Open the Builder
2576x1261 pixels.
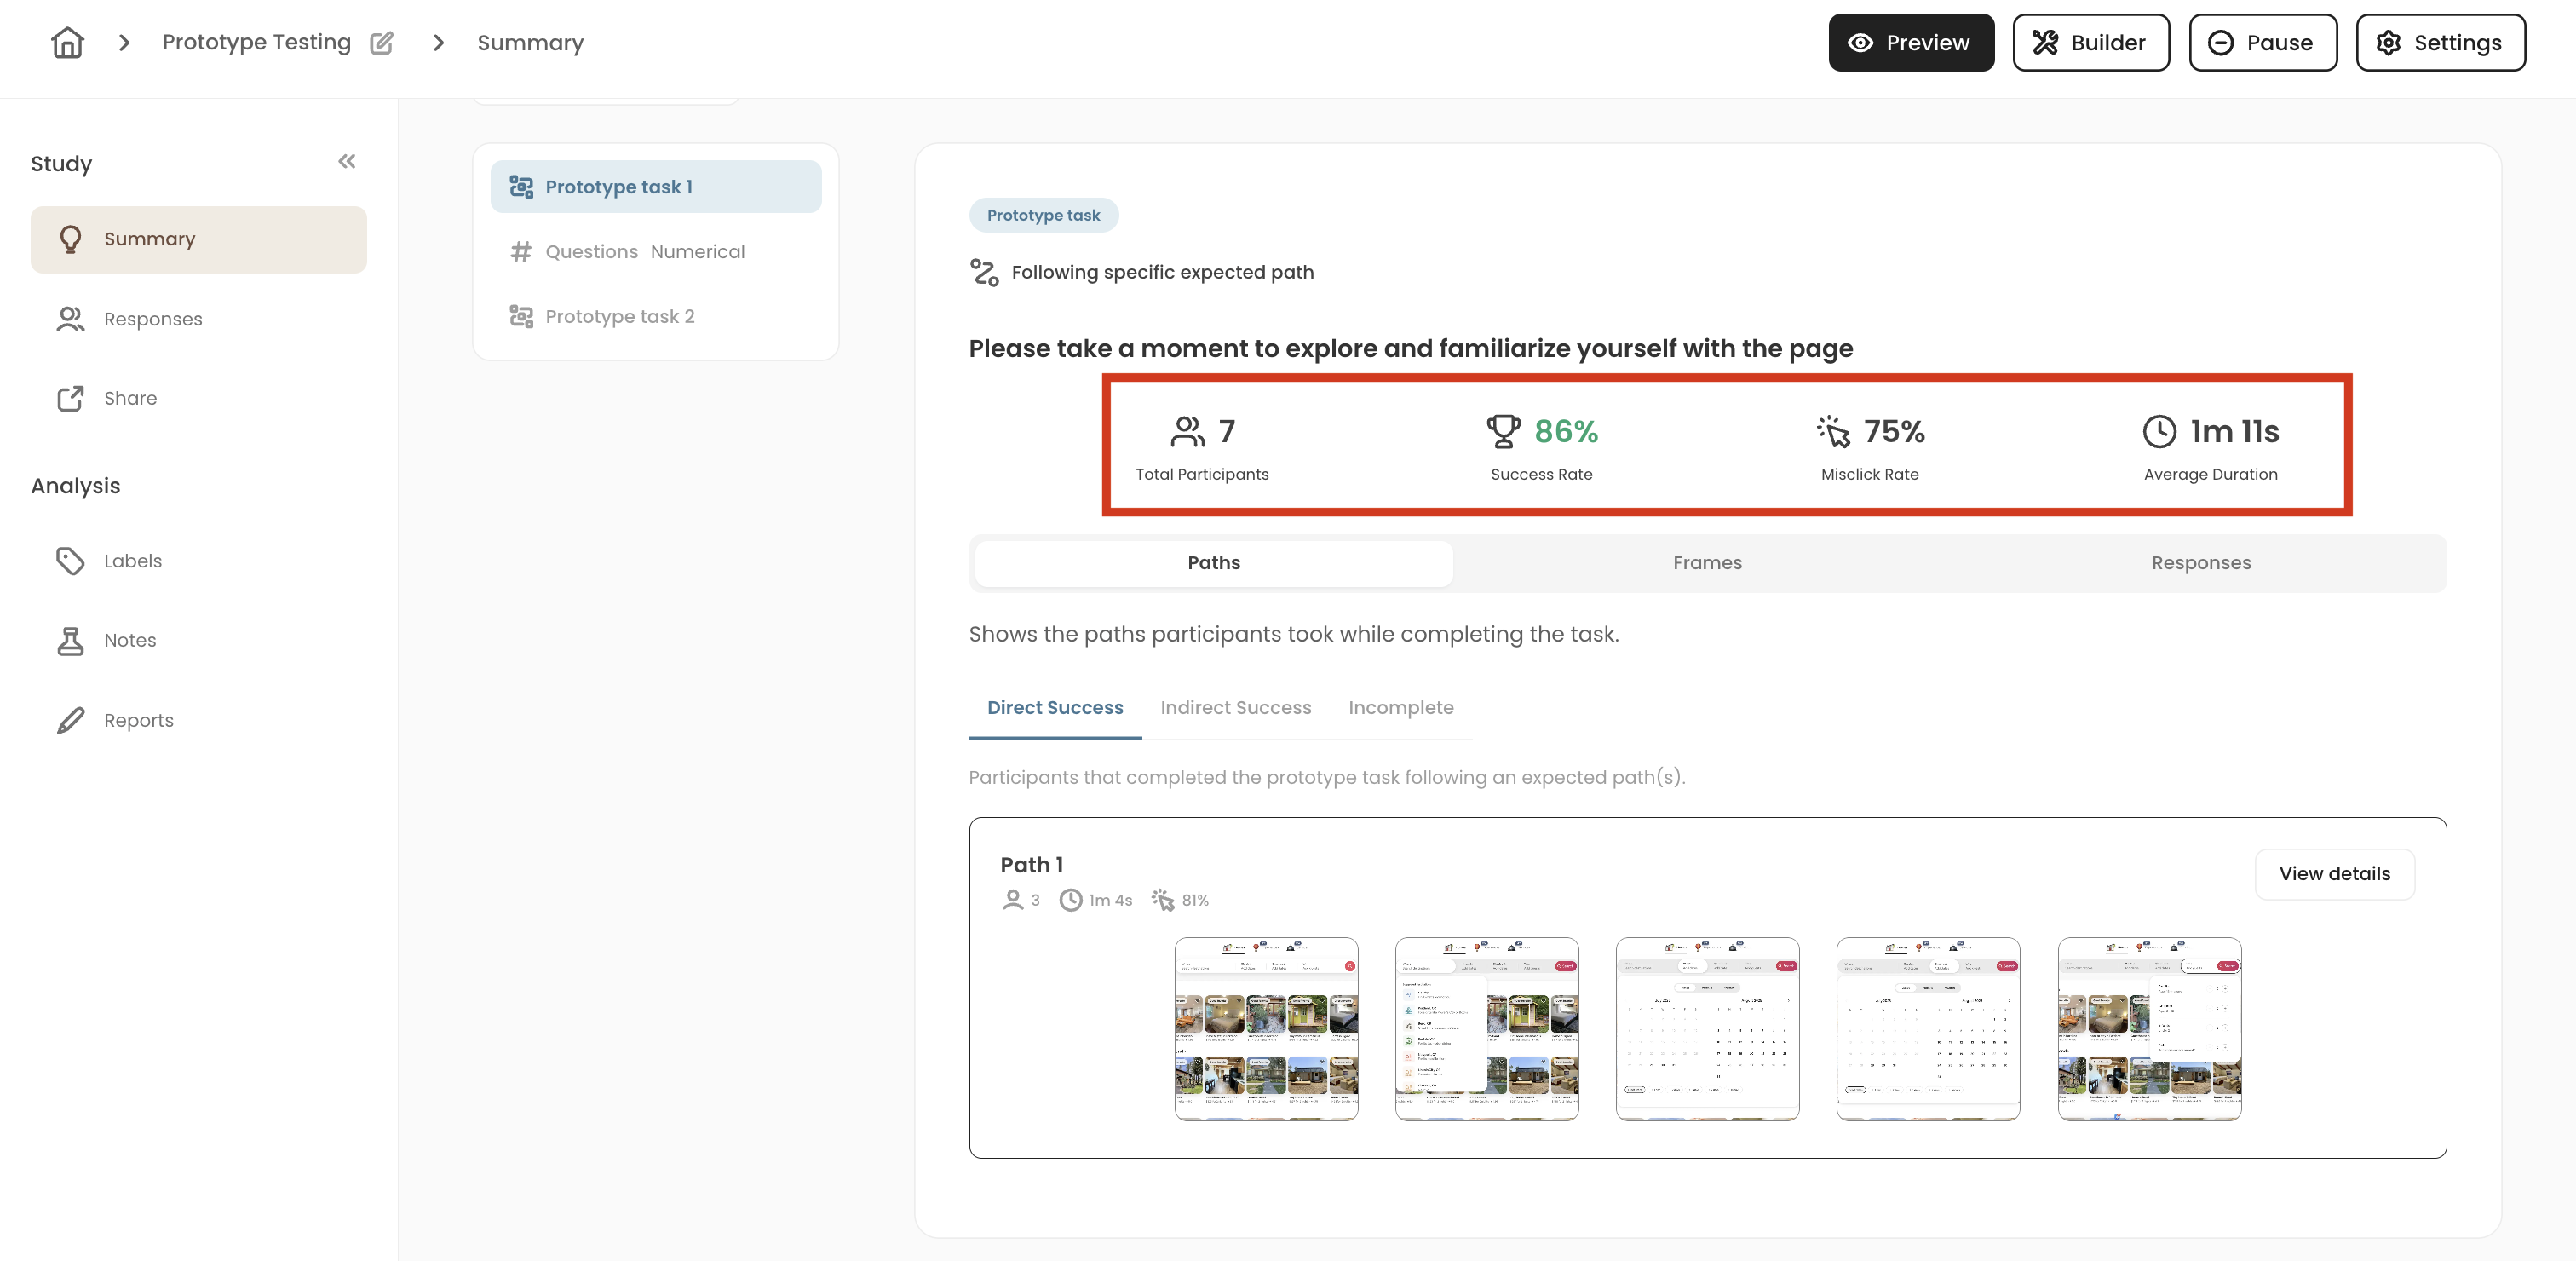point(2090,43)
